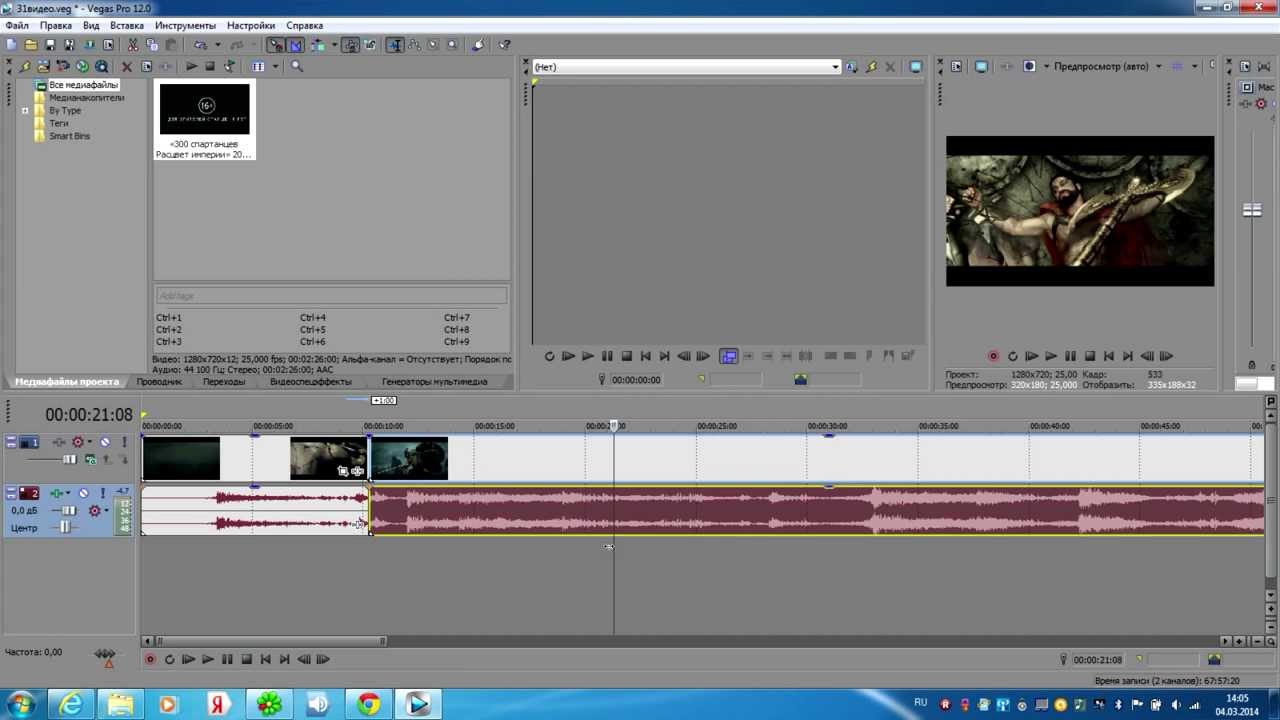The image size is (1280, 720).
Task: Click the Undo icon in toolbar
Action: [200, 45]
